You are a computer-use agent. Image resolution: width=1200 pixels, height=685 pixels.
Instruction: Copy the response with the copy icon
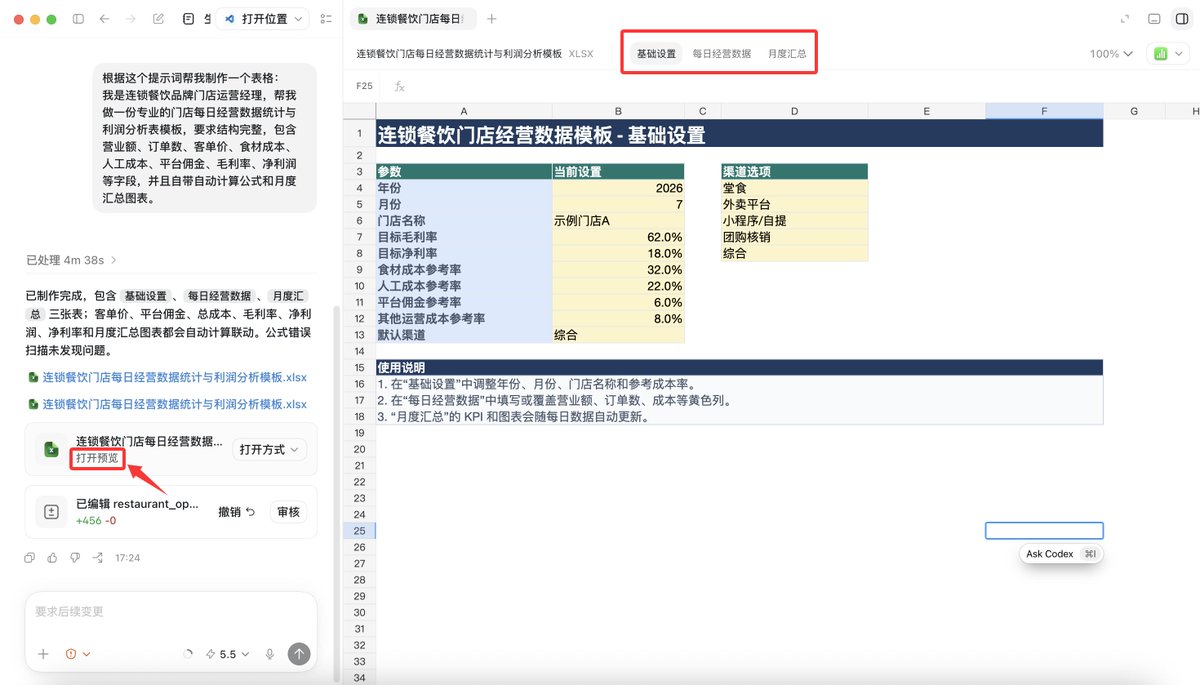point(30,557)
